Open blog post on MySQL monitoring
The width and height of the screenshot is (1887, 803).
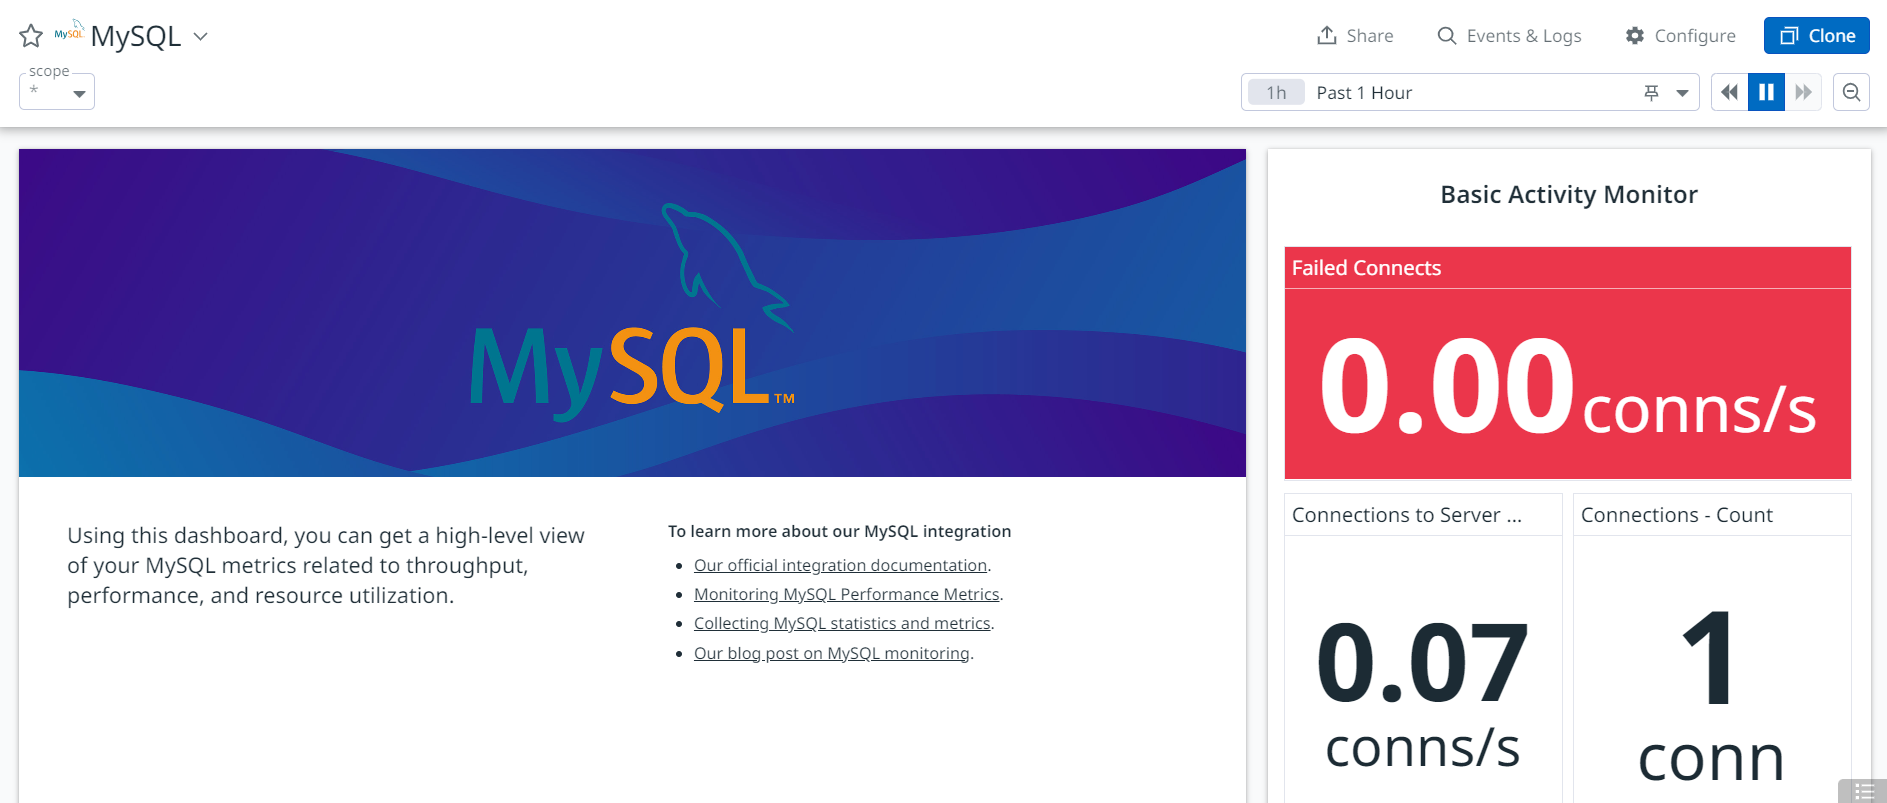click(832, 653)
